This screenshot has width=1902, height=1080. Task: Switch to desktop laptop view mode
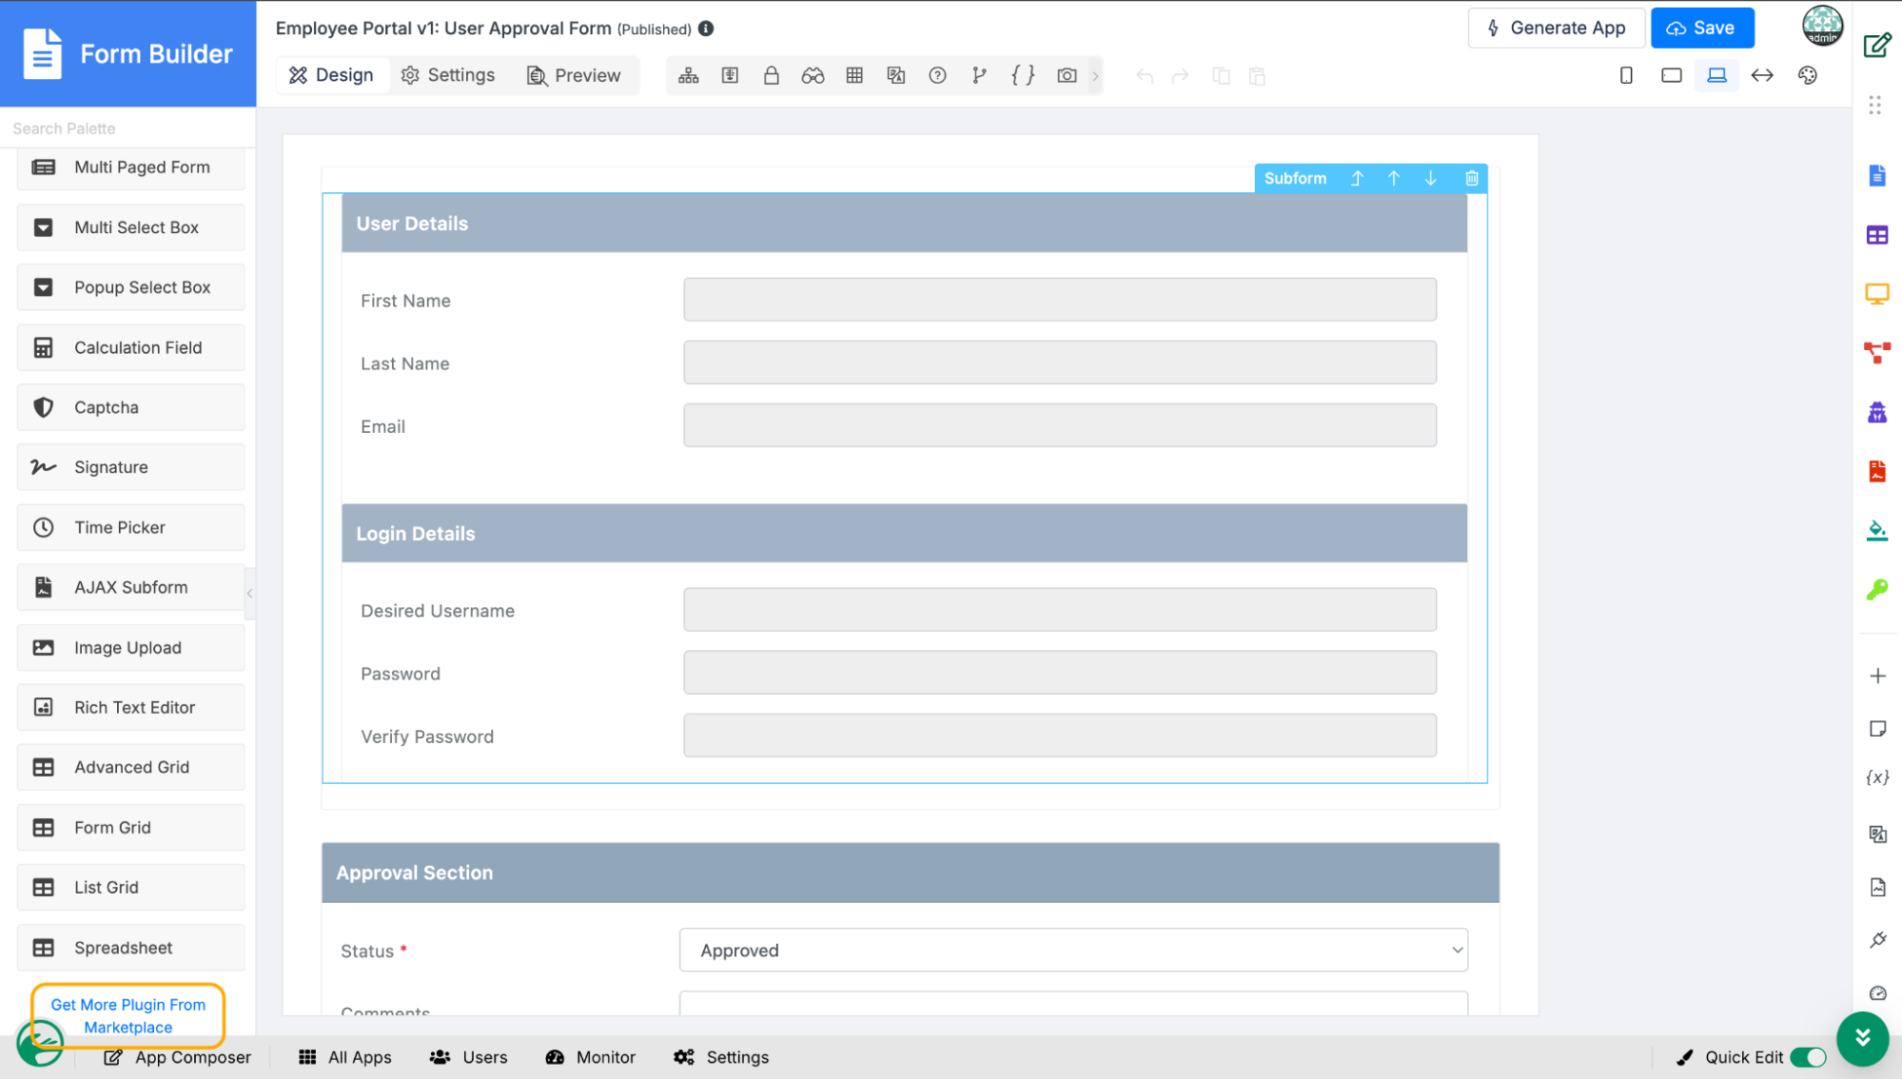(x=1717, y=76)
